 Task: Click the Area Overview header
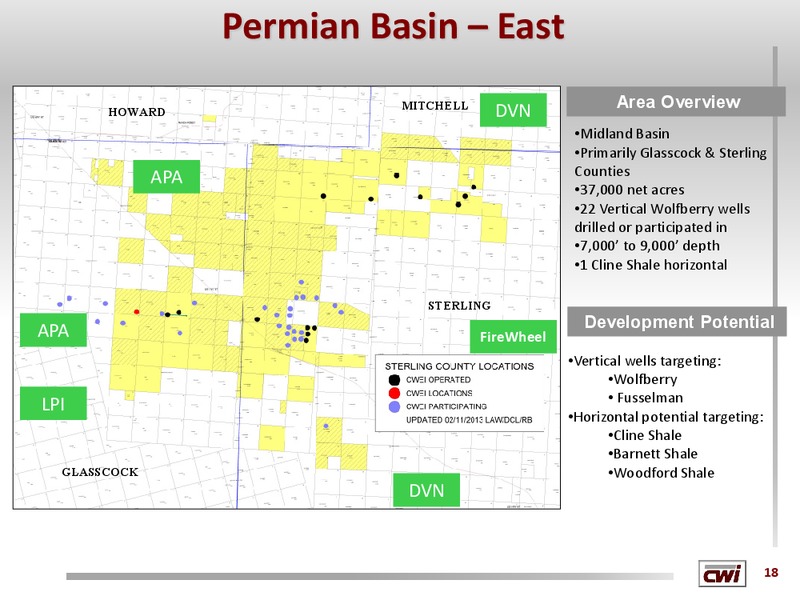676,102
